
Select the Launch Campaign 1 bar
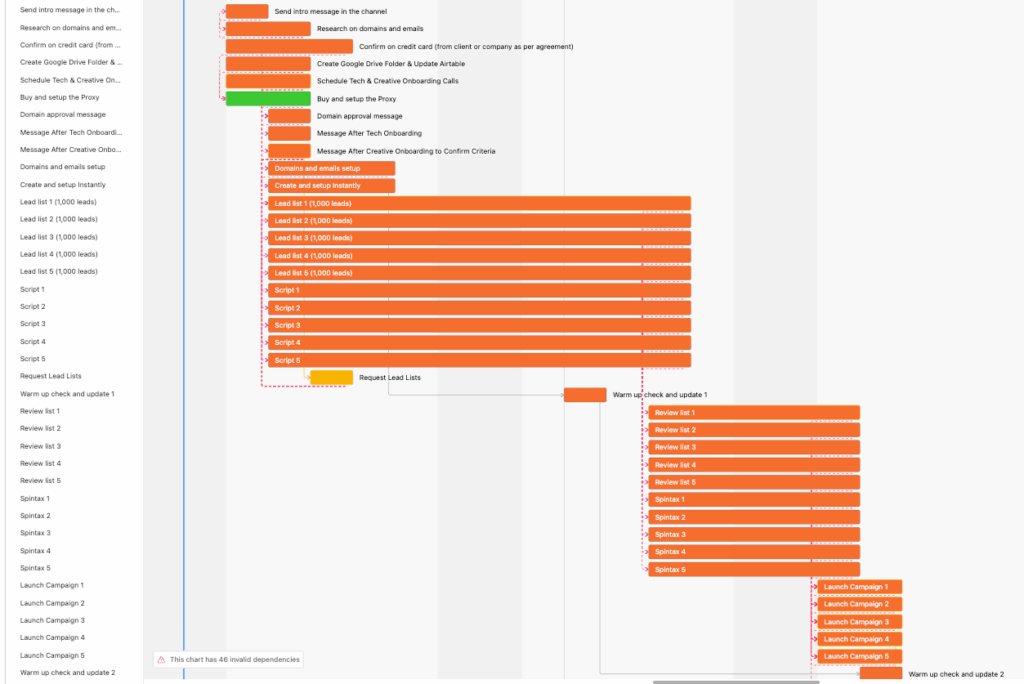tap(859, 587)
